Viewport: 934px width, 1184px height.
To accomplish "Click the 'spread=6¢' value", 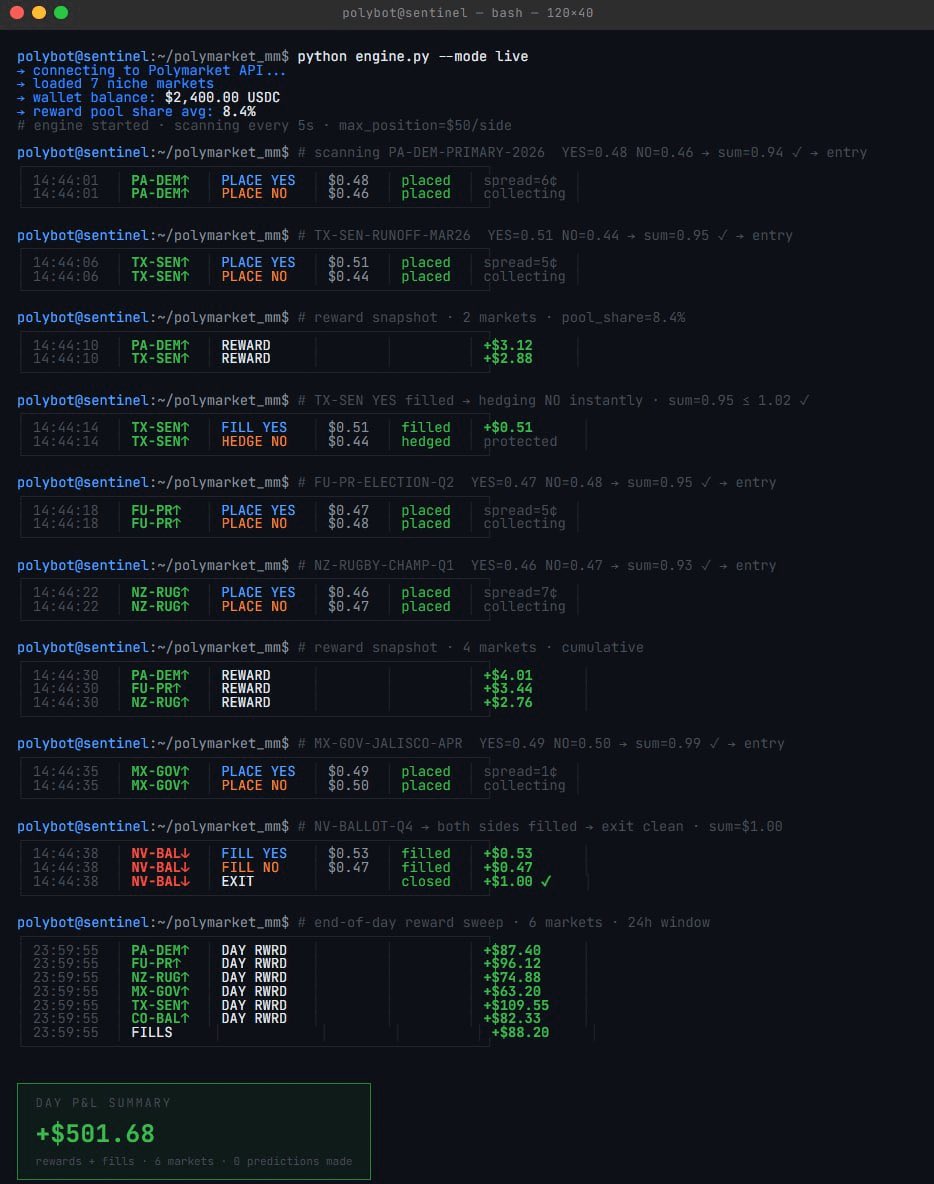I will click(520, 180).
